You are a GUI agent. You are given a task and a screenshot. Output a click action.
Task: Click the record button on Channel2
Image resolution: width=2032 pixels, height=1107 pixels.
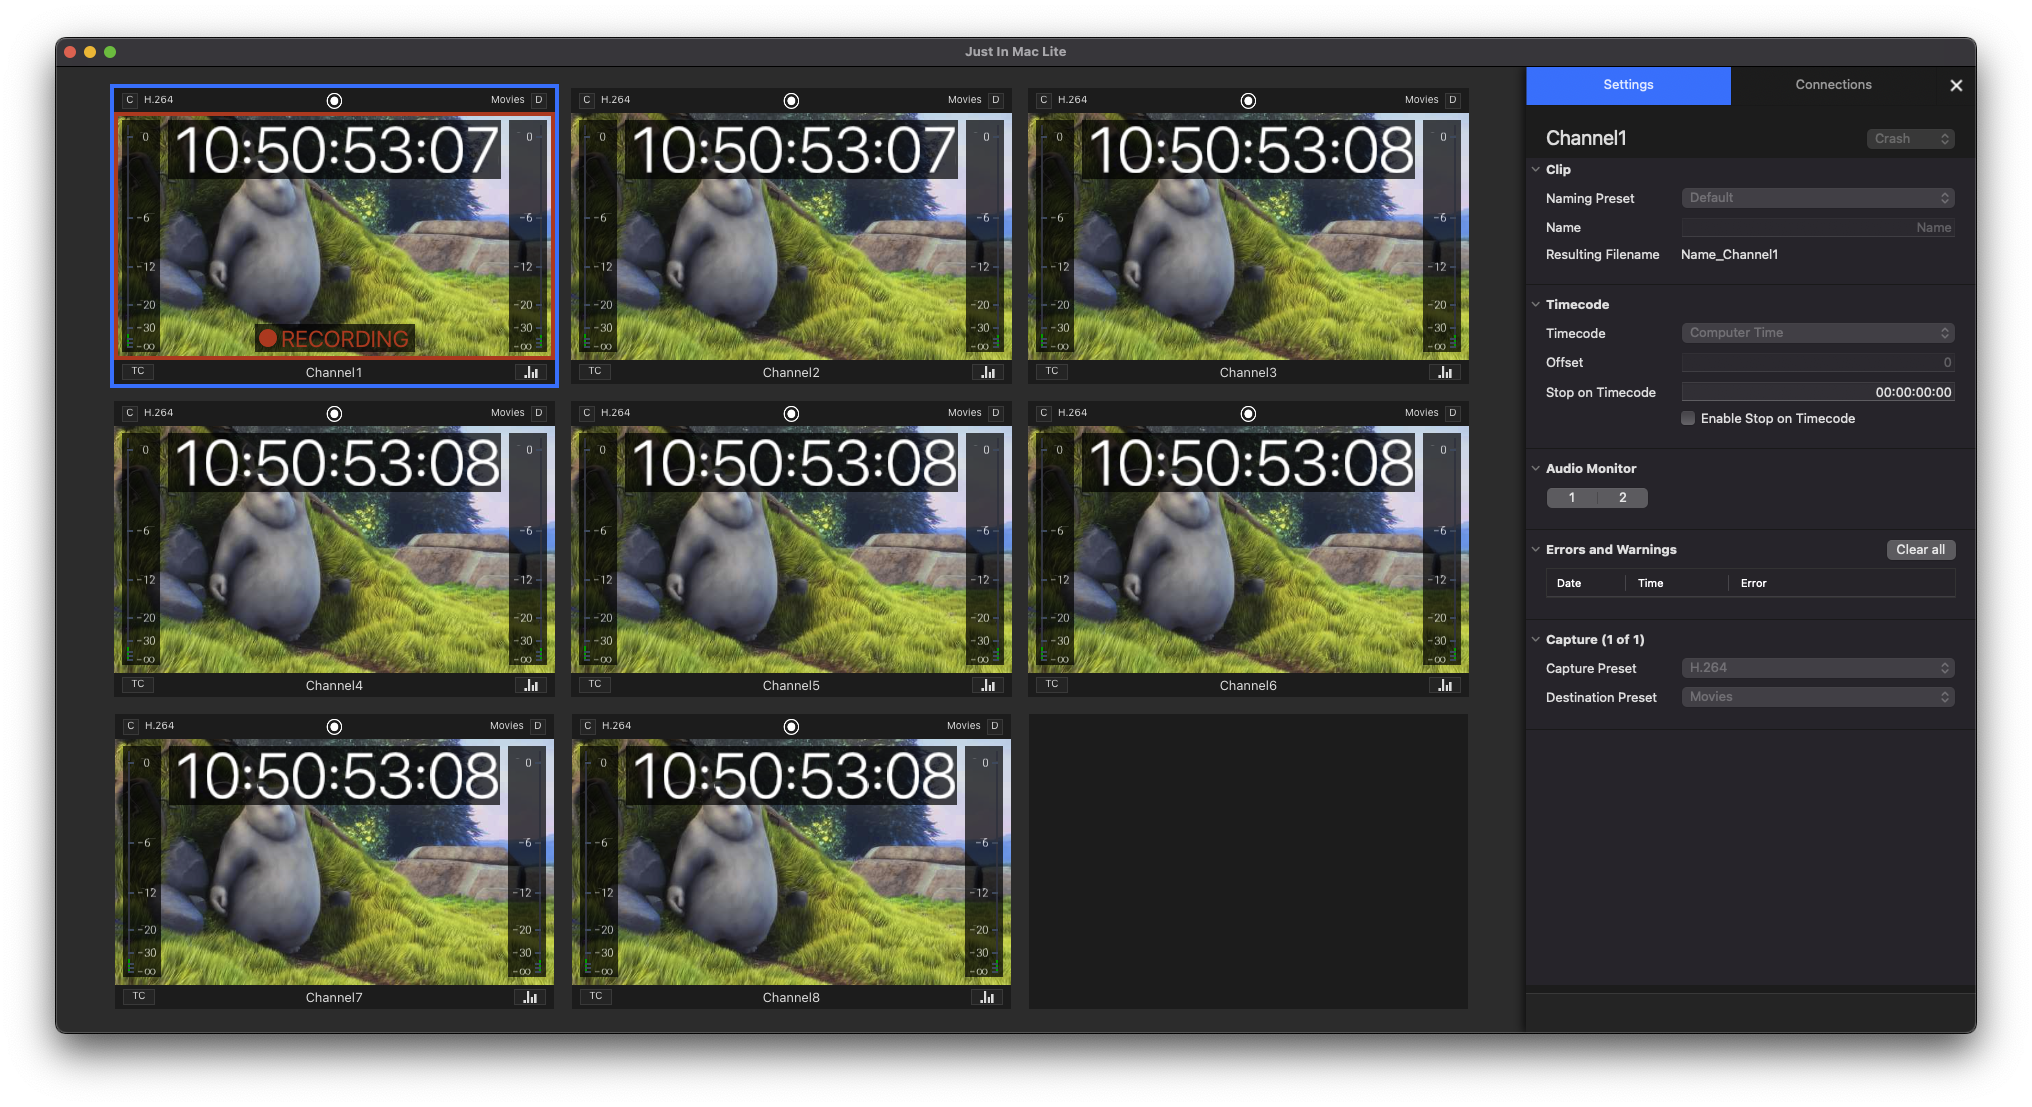tap(791, 100)
